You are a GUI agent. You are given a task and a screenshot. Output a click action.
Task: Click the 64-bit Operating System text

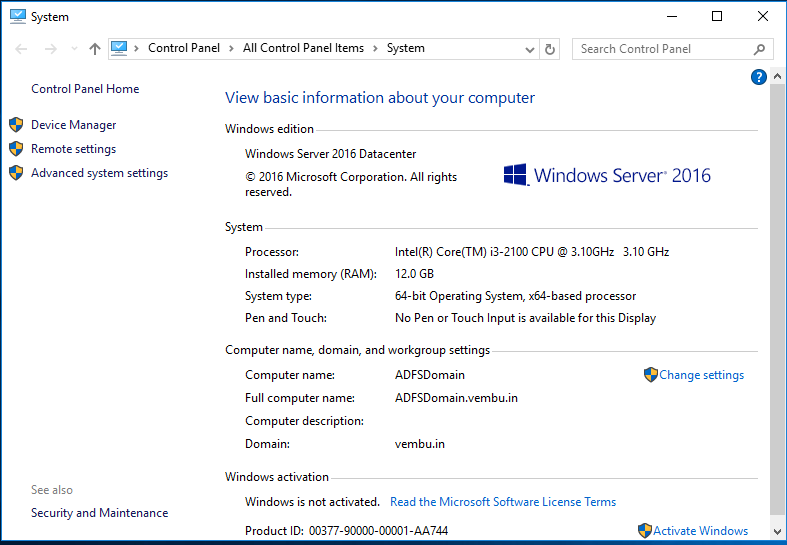(515, 296)
